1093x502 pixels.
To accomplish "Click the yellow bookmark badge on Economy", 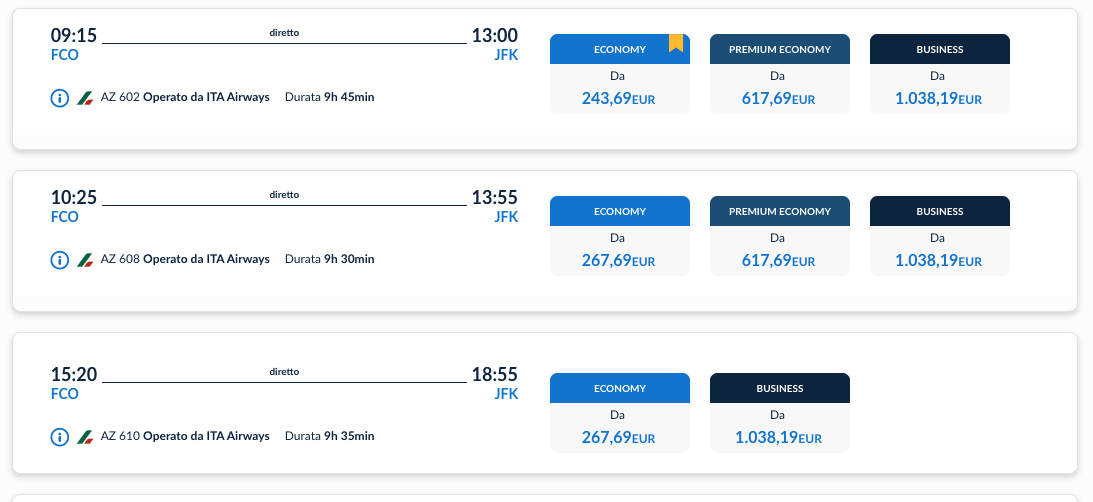I will (675, 43).
